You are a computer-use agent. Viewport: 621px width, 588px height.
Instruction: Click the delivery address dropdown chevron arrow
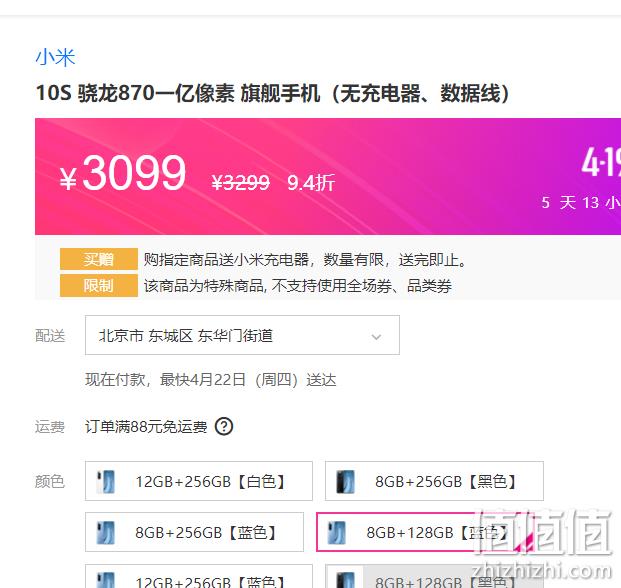(376, 337)
